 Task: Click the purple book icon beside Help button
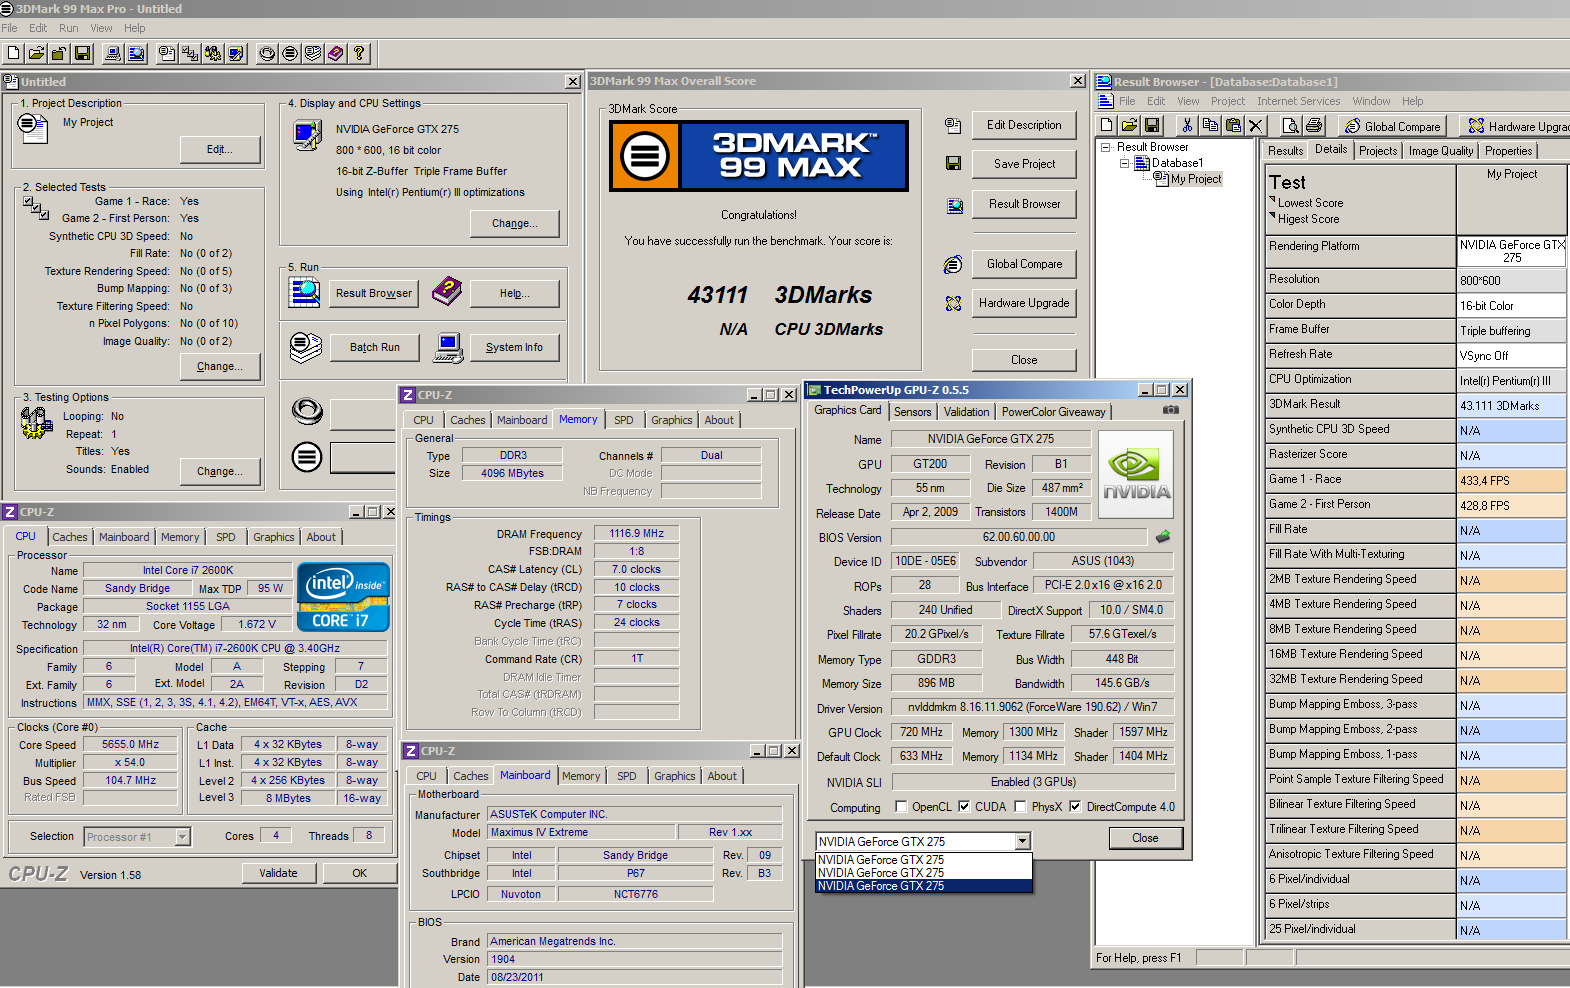(447, 291)
